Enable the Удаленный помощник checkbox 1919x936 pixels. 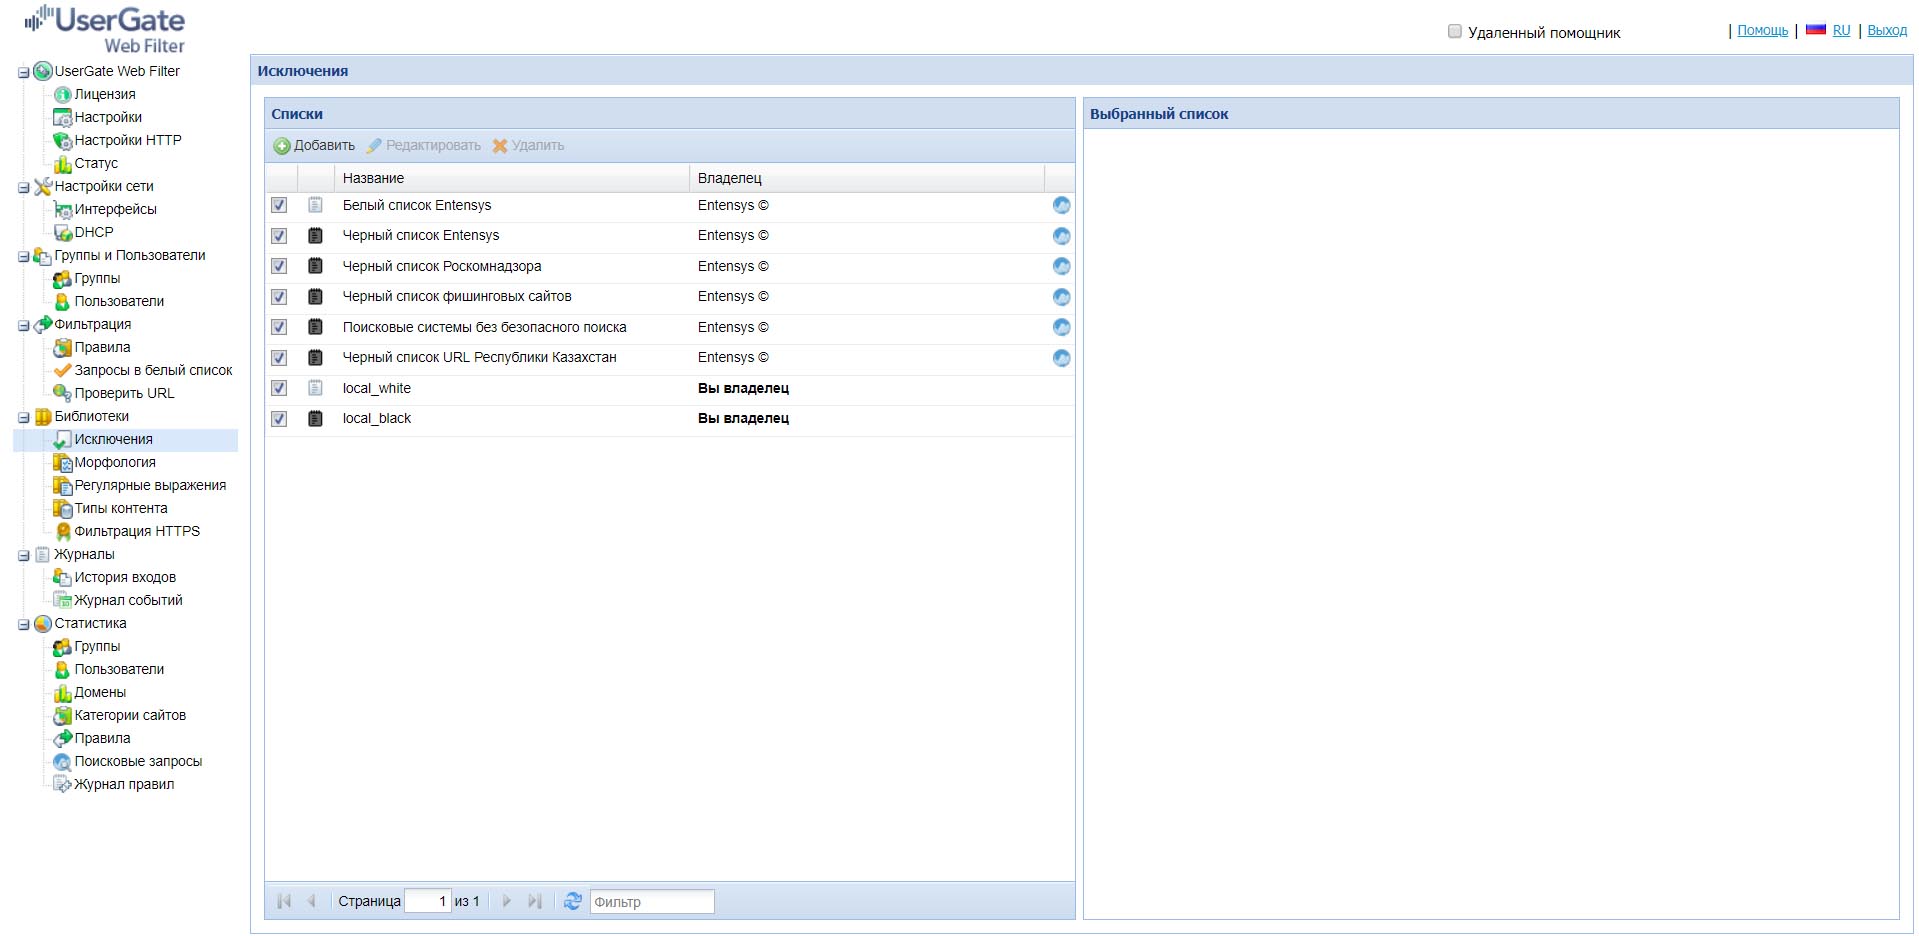point(1455,31)
